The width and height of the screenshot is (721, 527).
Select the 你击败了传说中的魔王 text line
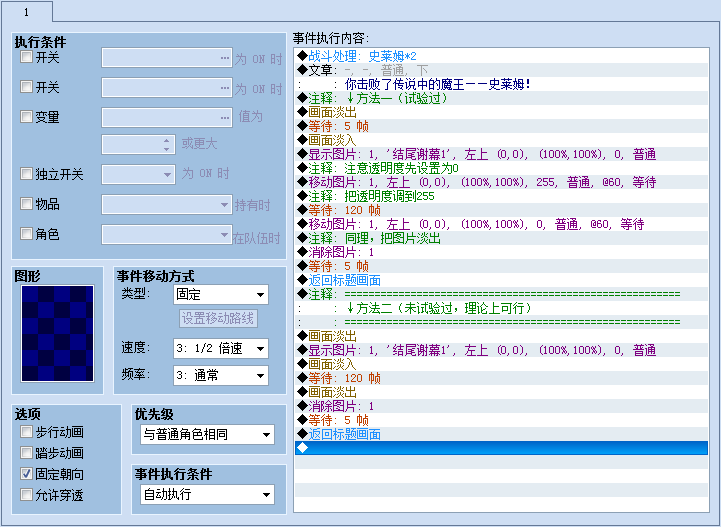click(x=501, y=84)
